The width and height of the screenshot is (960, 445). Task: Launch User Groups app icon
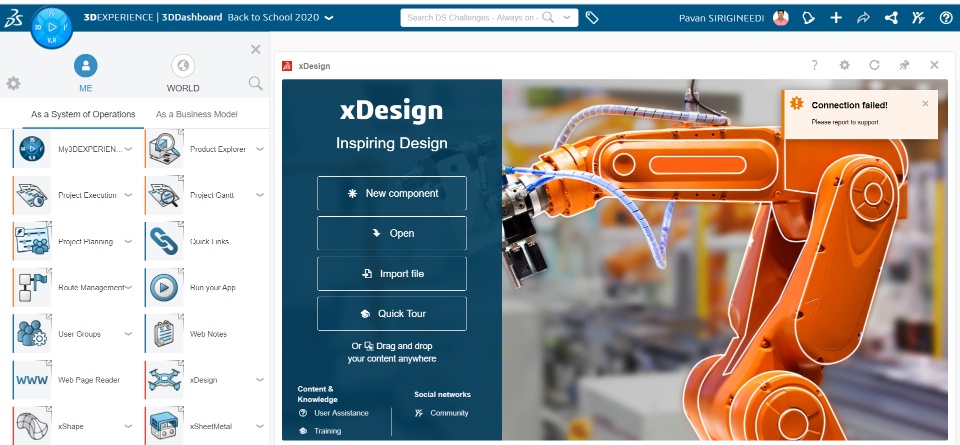tap(32, 334)
